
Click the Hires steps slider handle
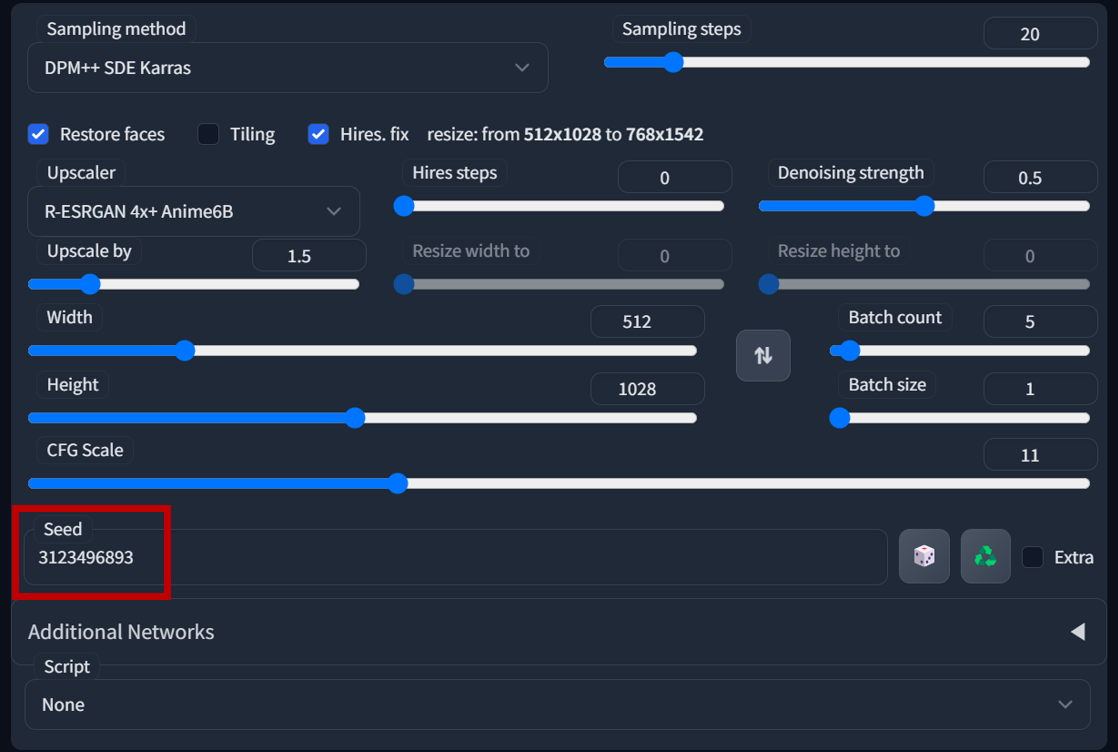point(404,206)
